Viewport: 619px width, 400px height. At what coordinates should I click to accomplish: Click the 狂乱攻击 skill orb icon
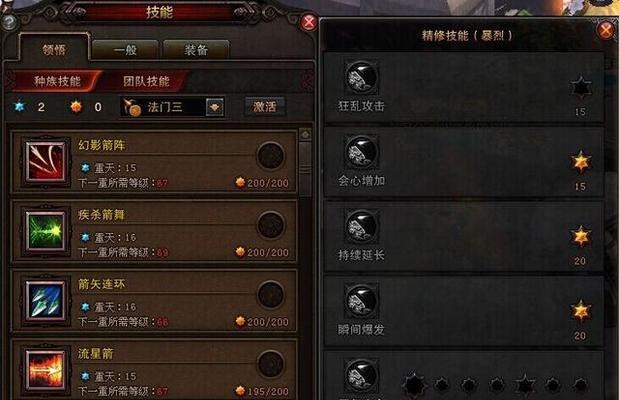click(x=361, y=77)
